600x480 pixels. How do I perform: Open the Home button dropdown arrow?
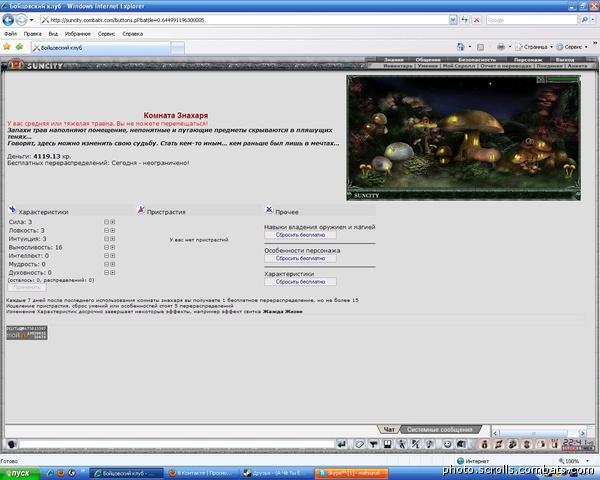(x=470, y=47)
